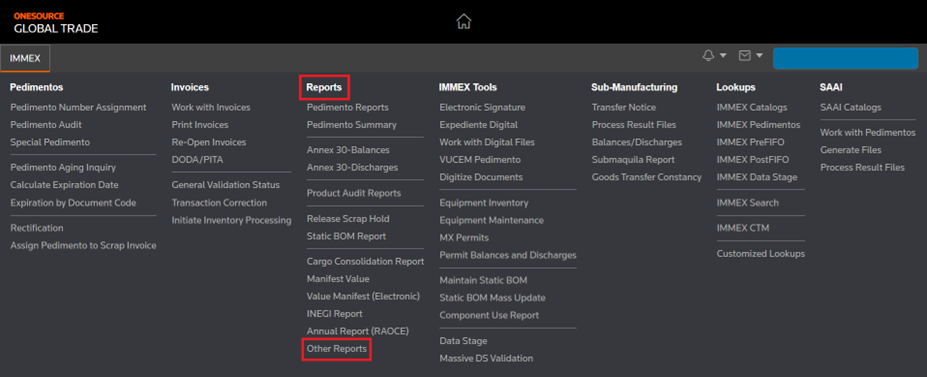This screenshot has height=377, width=927.
Task: Open Work with Digital Files
Action: [x=487, y=142]
